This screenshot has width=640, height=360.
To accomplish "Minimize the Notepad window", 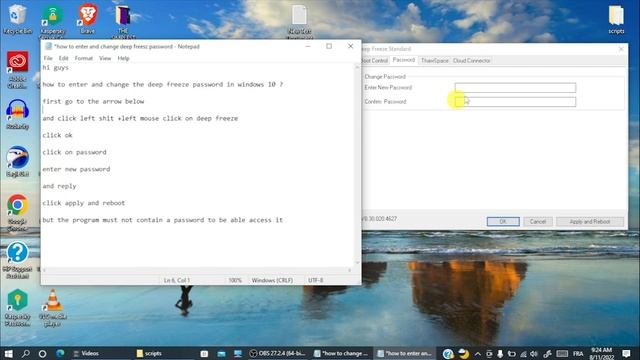I will (308, 46).
